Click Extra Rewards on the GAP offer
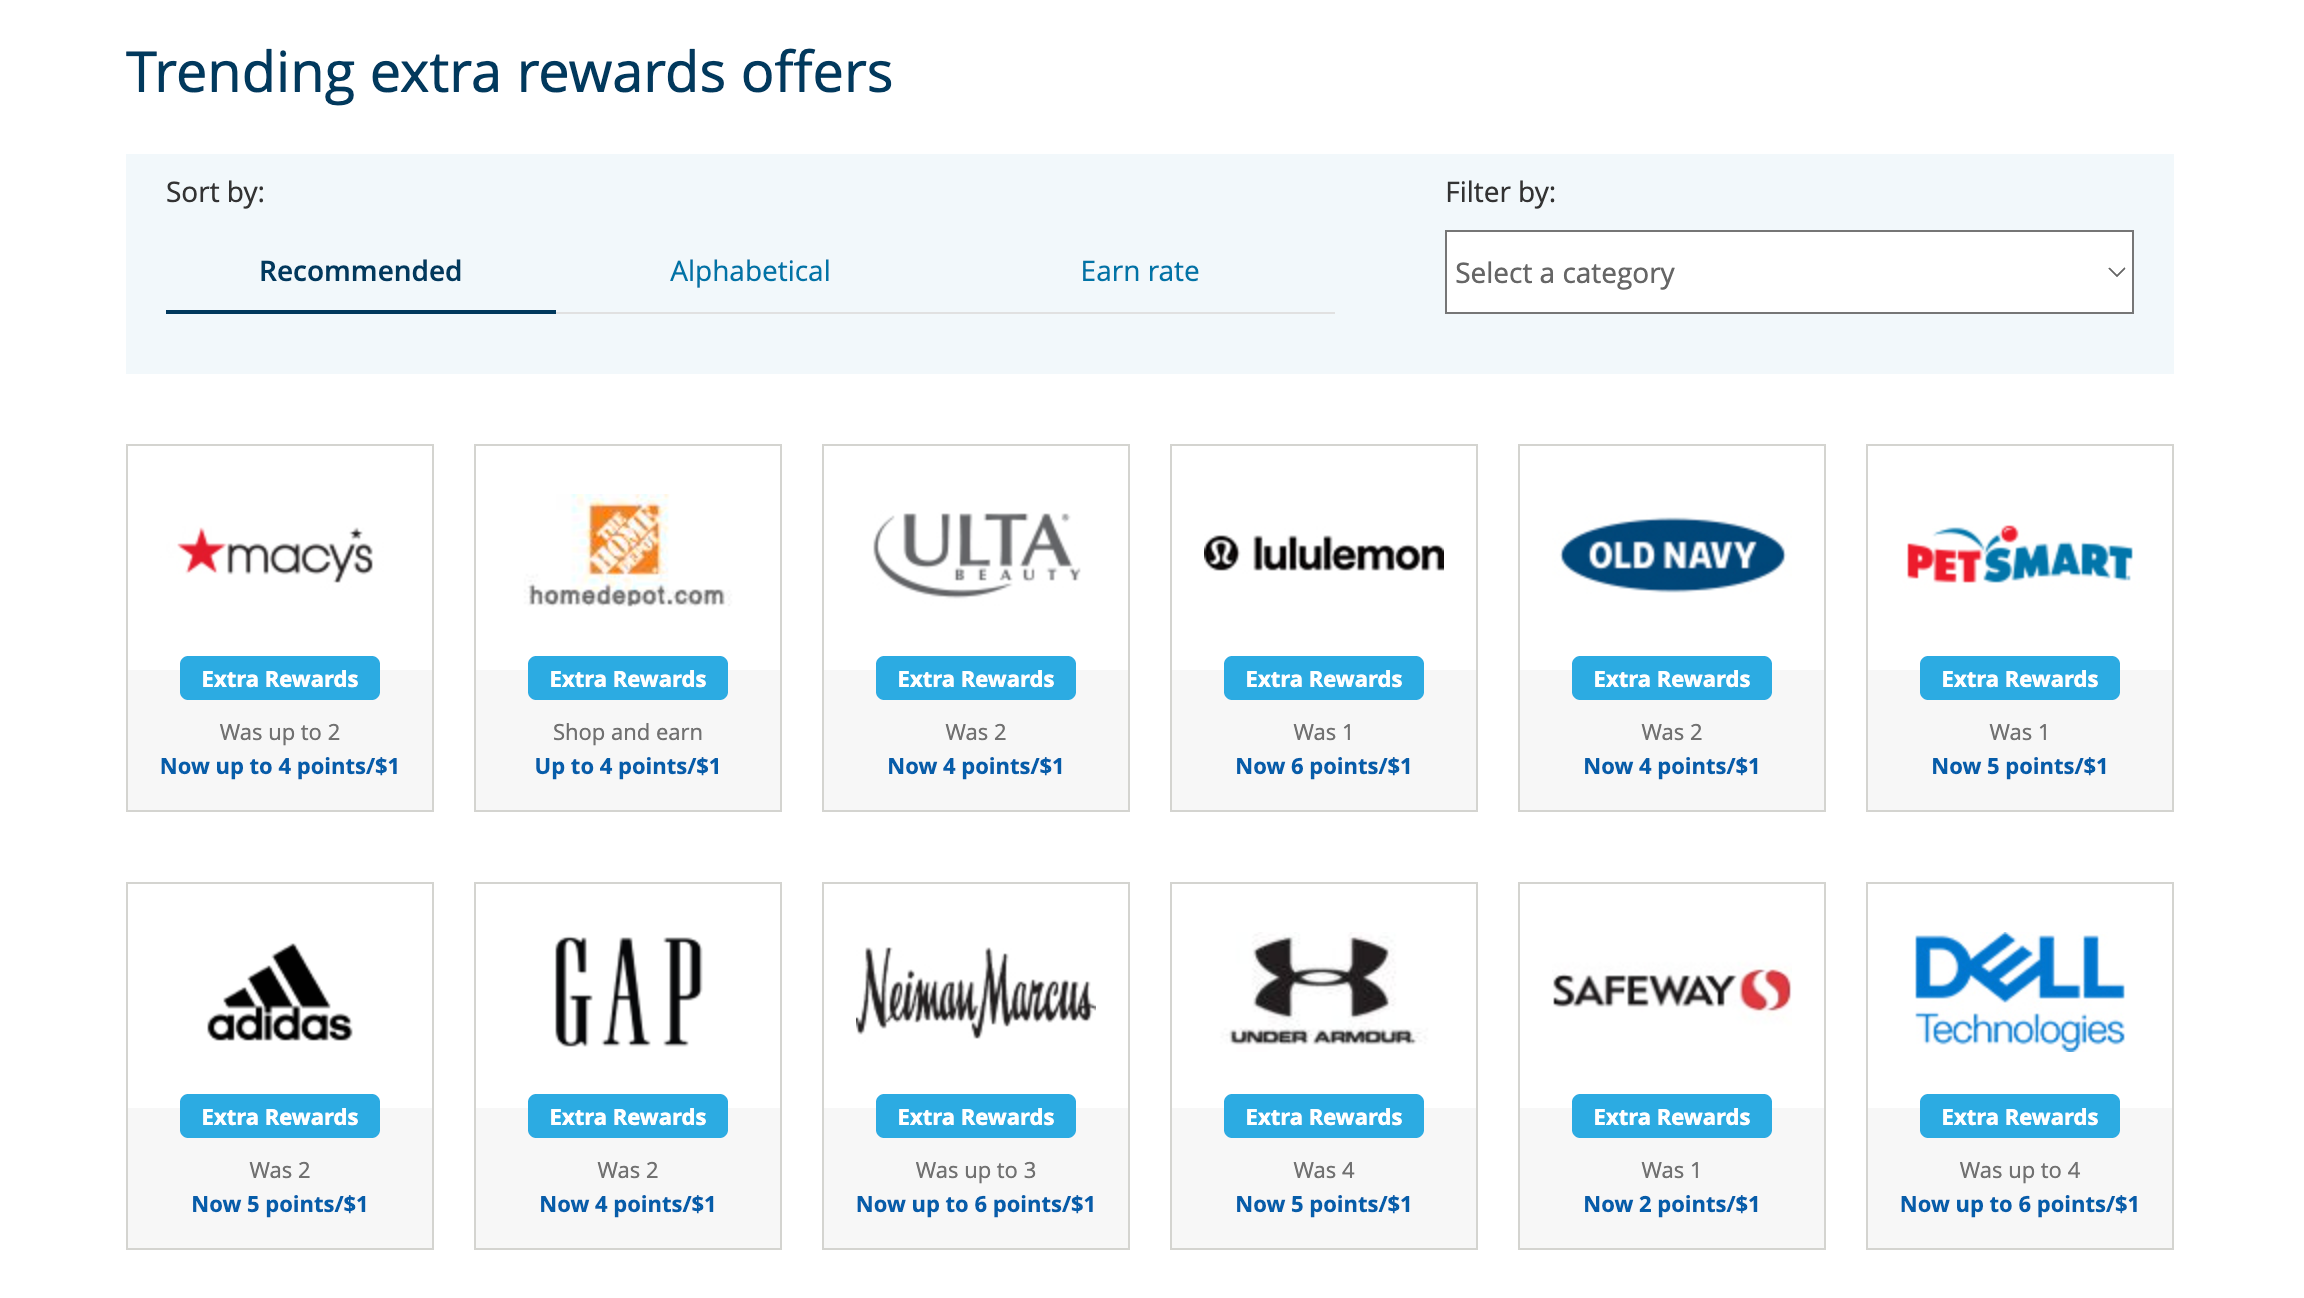The image size is (2304, 1298). (627, 1116)
